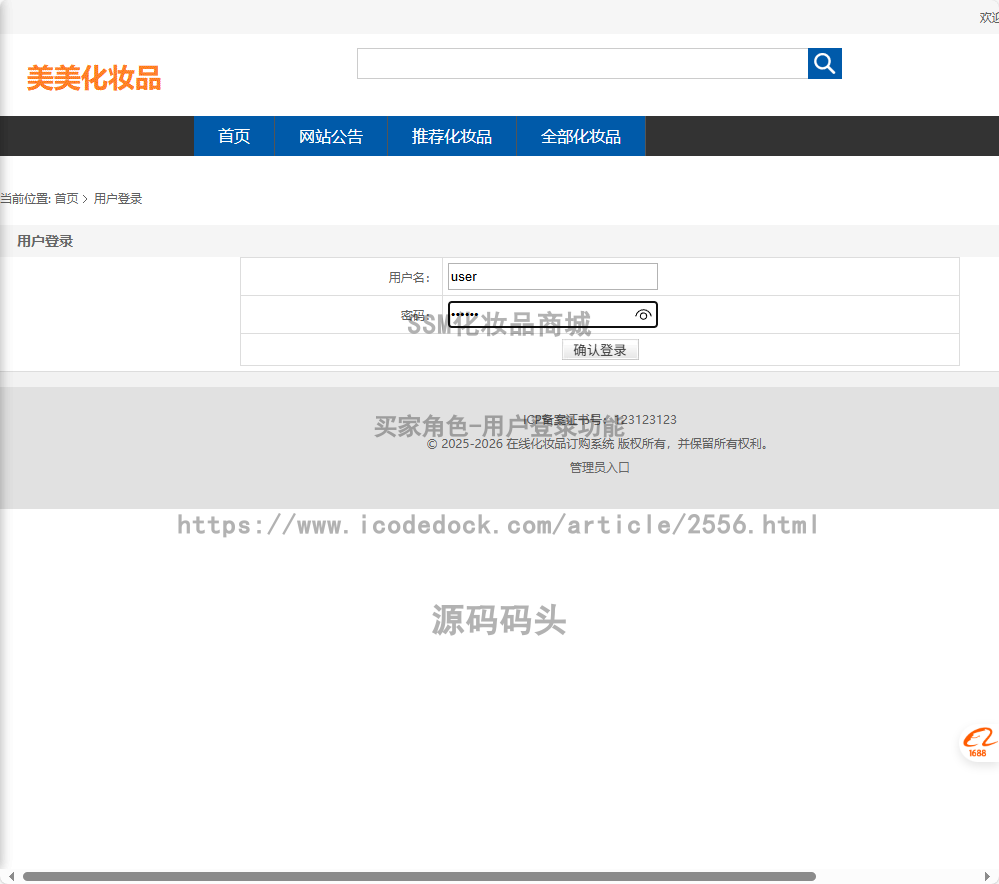Open the 管理员入口 admin entrance link

coord(598,466)
